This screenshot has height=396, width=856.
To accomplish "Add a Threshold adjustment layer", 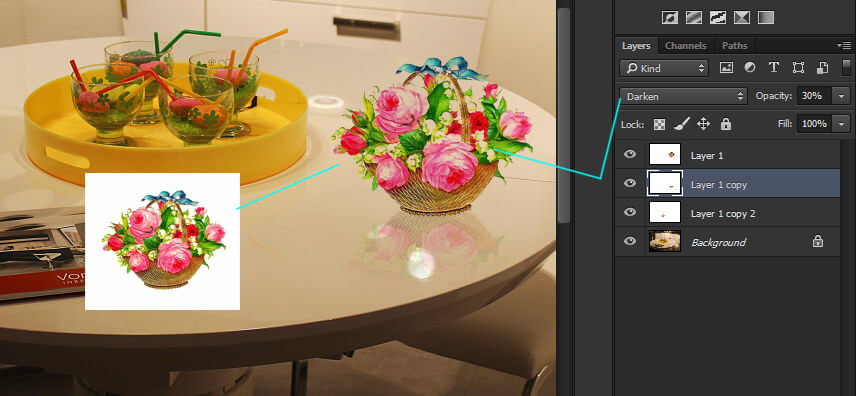I will [x=717, y=17].
